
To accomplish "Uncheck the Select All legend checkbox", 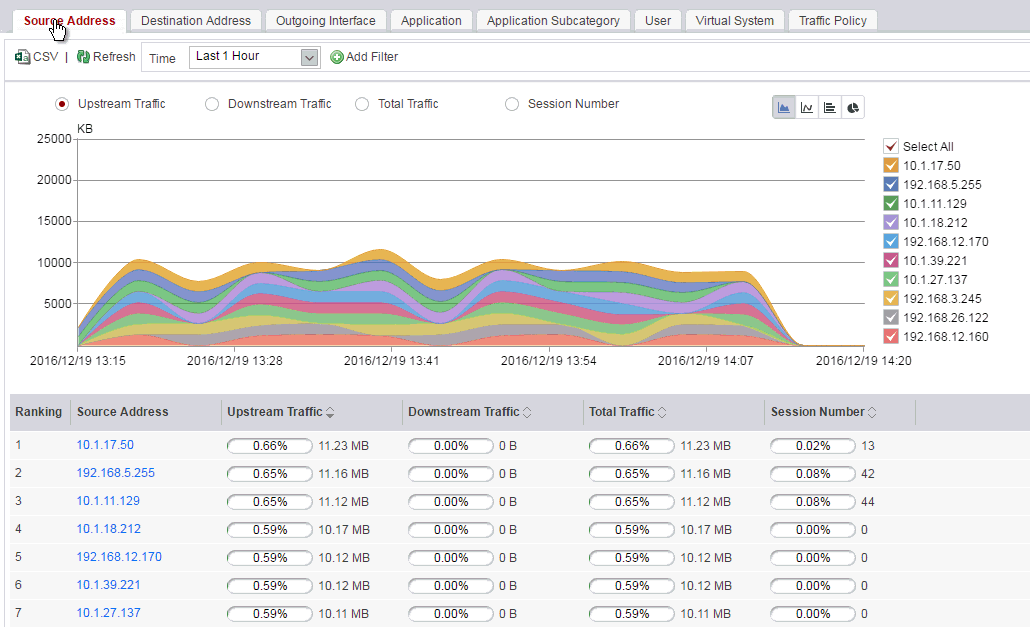I will pyautogui.click(x=891, y=146).
